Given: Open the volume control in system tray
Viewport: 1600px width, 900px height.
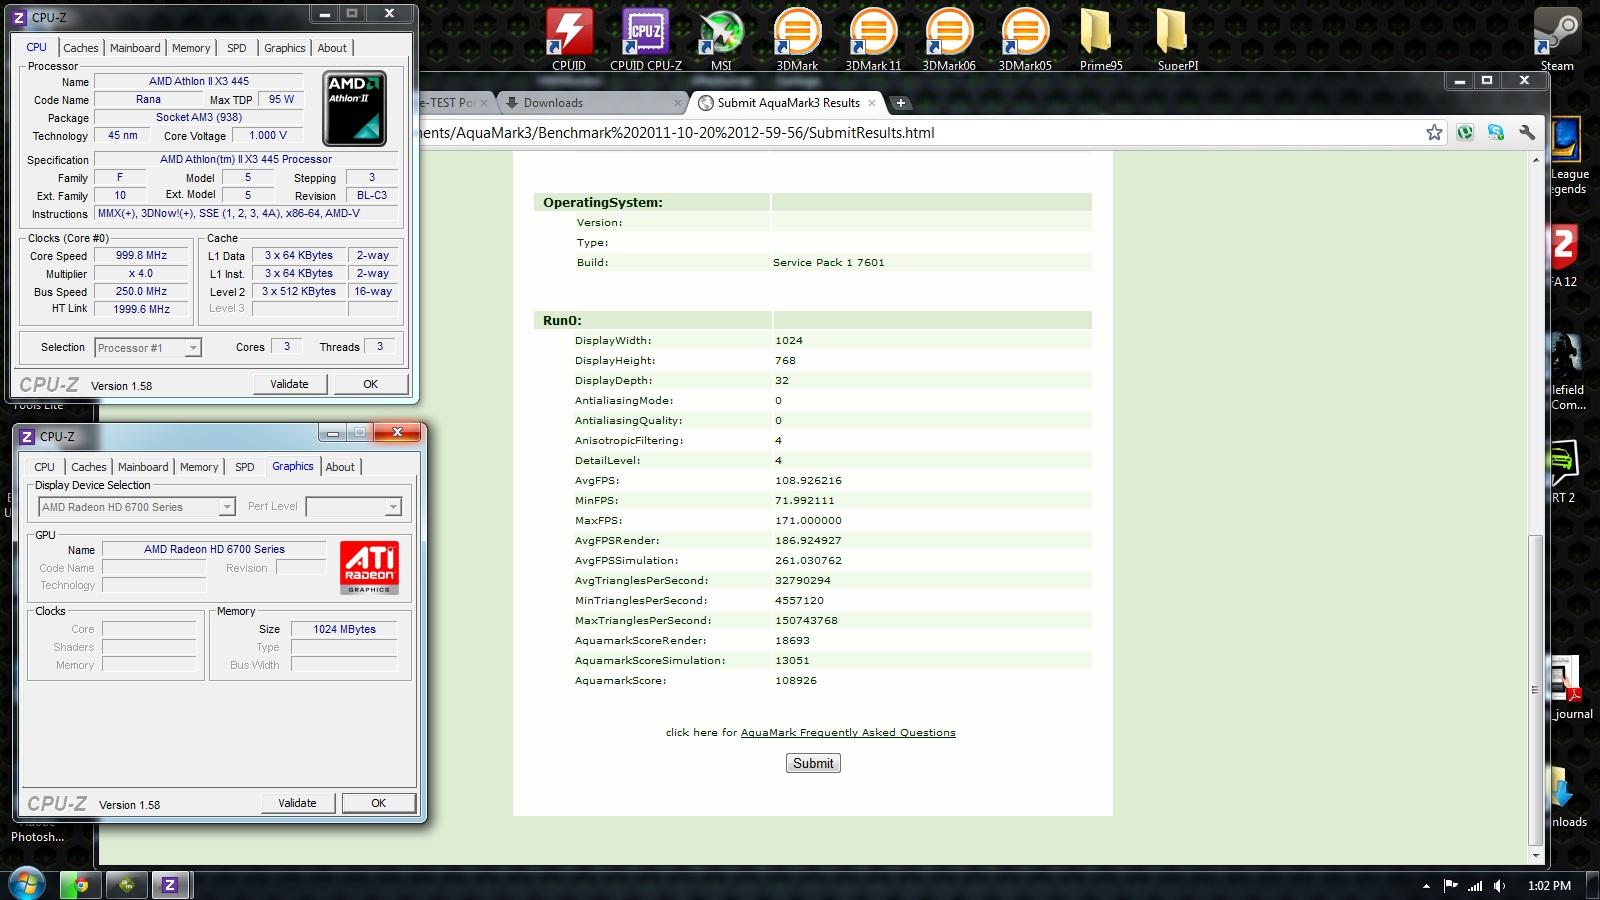Looking at the screenshot, I should click(x=1499, y=885).
